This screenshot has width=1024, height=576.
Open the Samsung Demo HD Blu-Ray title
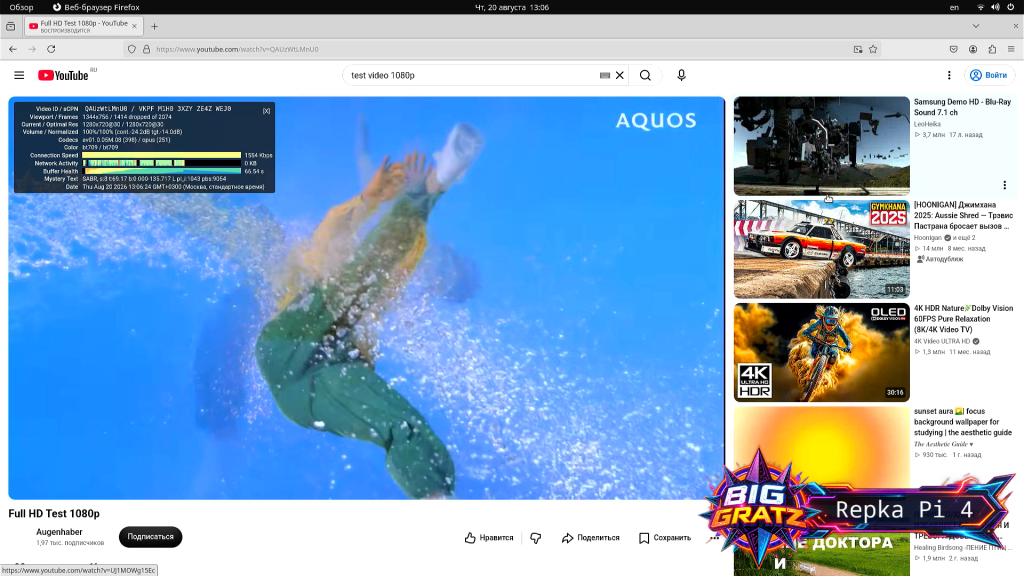coord(962,107)
